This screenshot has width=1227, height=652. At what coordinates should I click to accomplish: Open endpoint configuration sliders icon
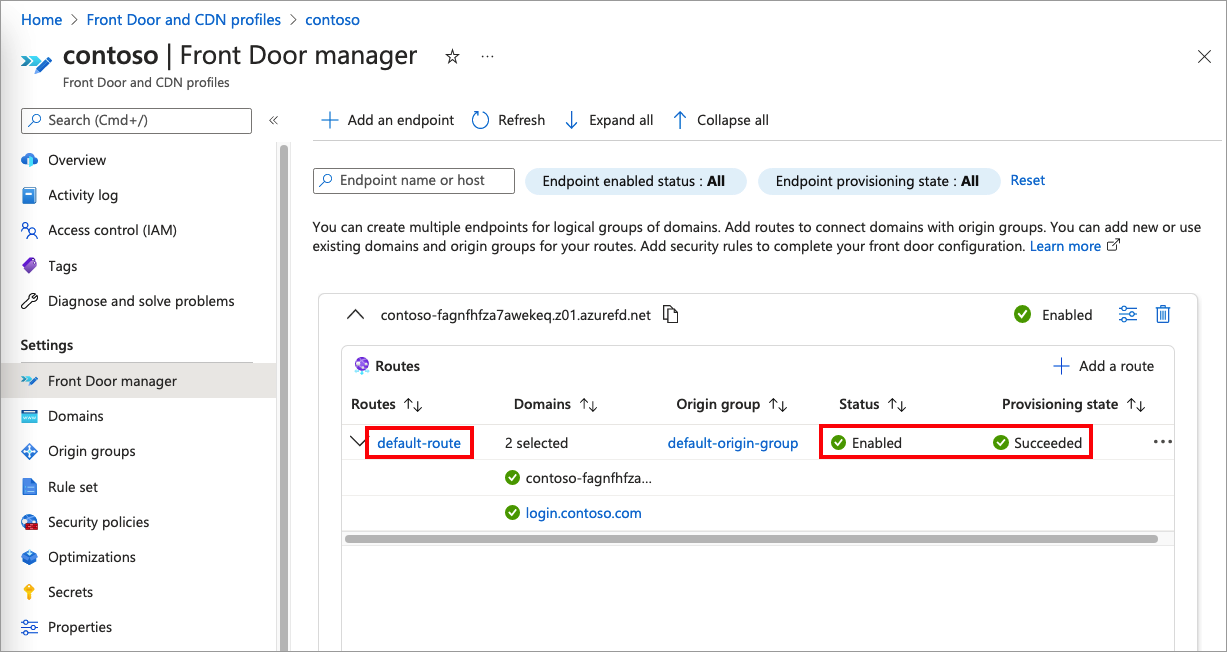(1127, 313)
